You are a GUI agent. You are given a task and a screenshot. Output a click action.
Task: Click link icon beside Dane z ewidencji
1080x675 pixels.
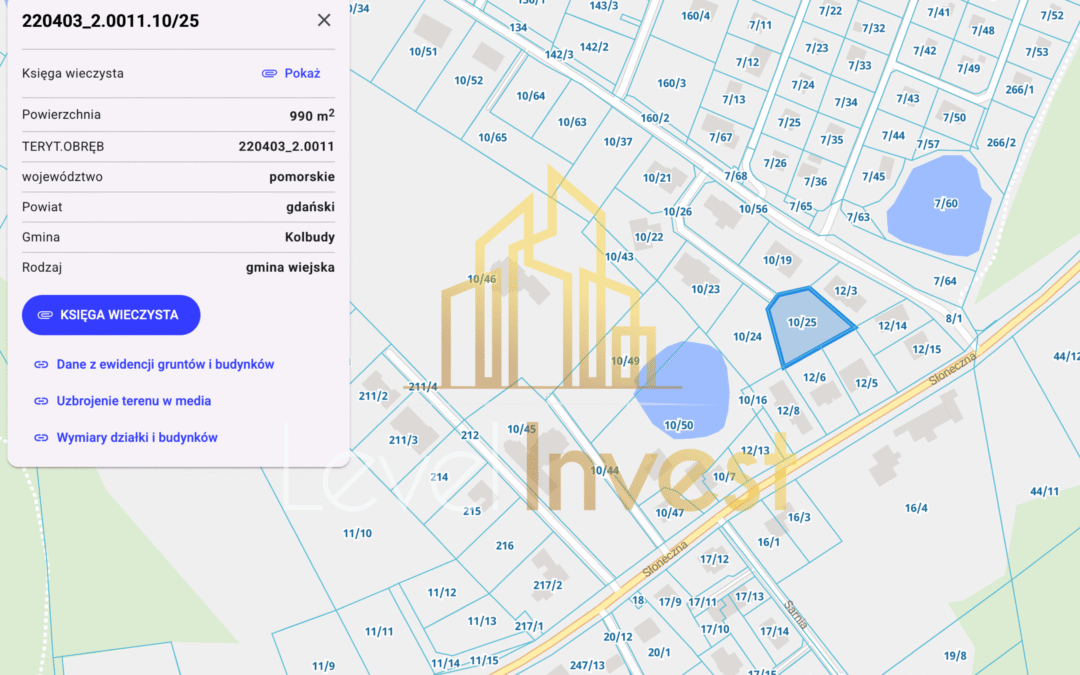point(41,364)
